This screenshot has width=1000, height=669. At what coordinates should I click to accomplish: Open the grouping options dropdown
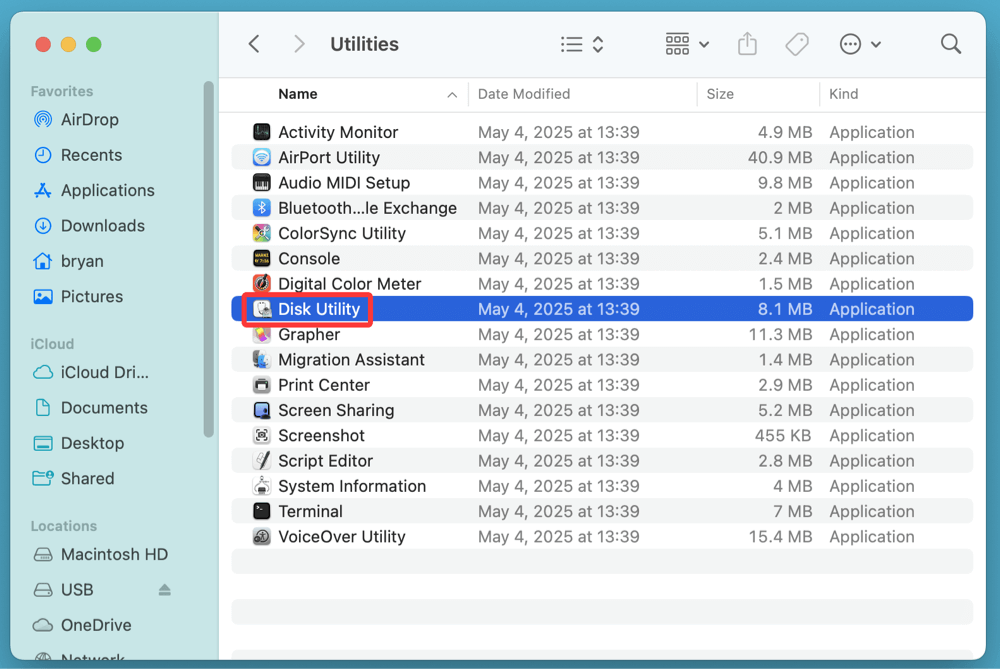point(686,43)
